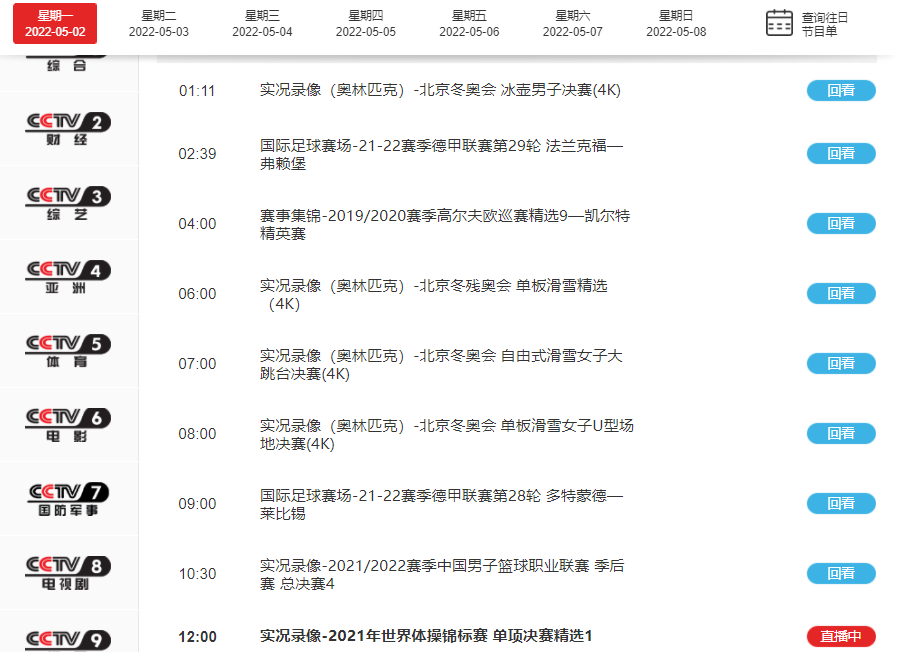Select the 02:39 time entry

[197, 154]
